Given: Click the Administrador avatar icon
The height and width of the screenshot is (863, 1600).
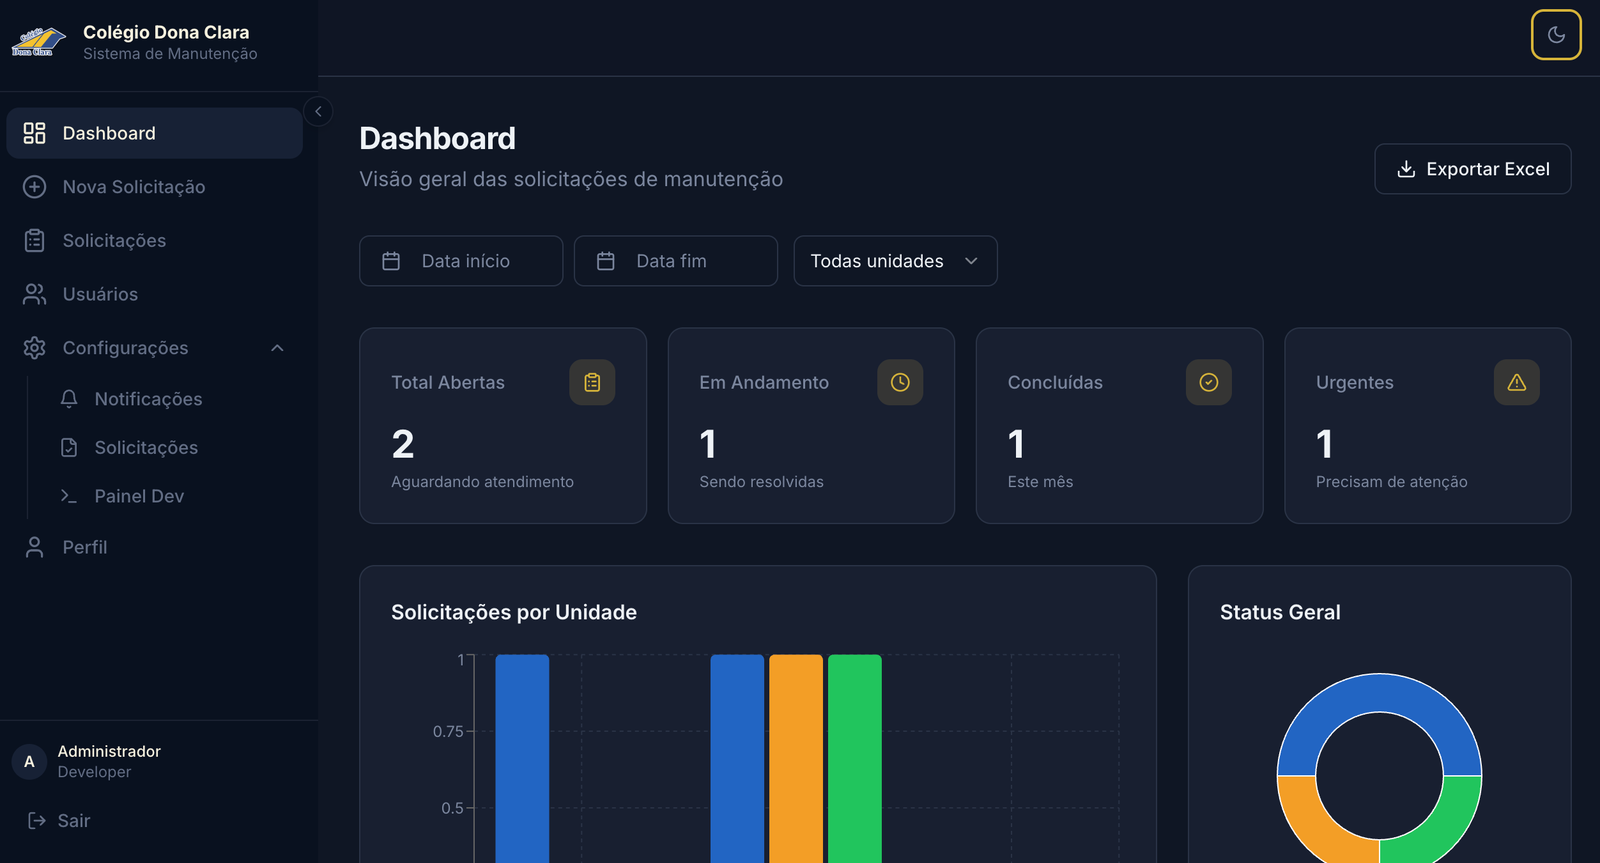Looking at the screenshot, I should (x=29, y=761).
